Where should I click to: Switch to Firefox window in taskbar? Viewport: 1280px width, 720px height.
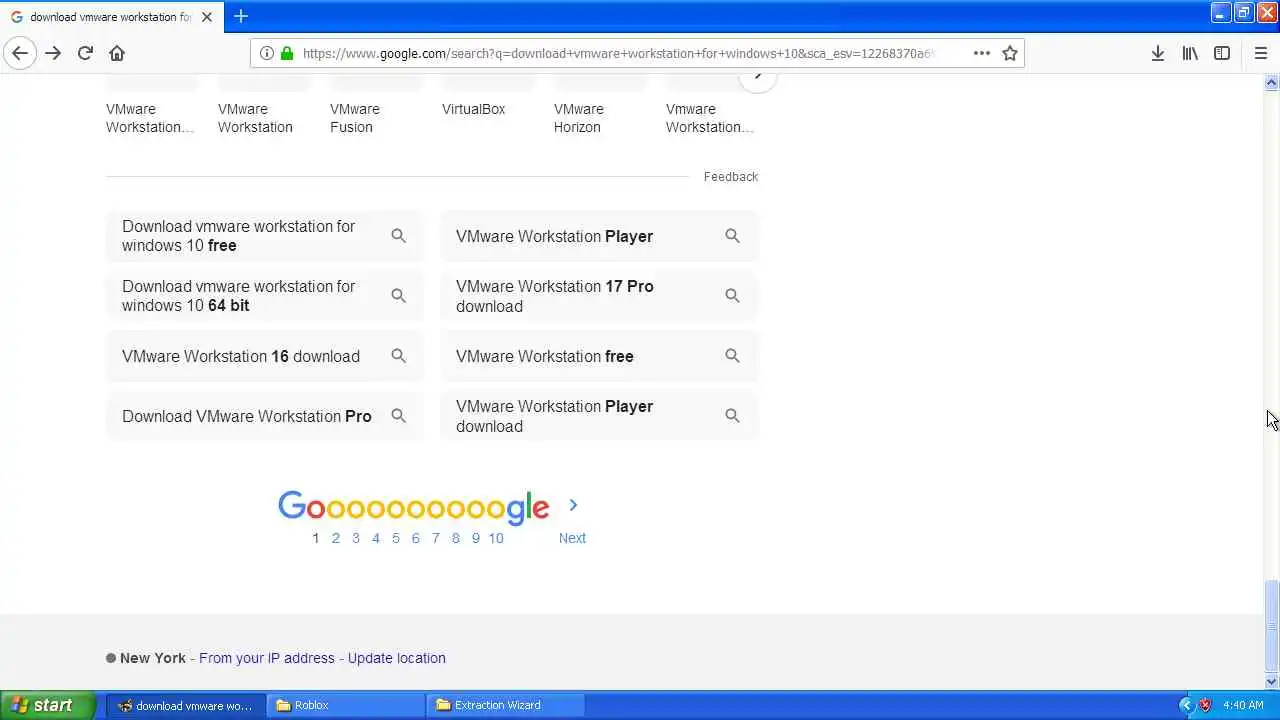pyautogui.click(x=186, y=705)
